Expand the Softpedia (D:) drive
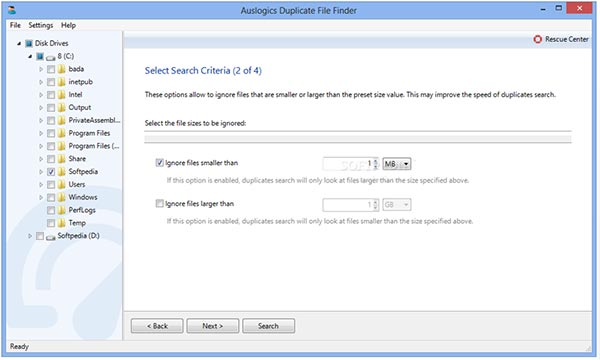 tap(30, 236)
